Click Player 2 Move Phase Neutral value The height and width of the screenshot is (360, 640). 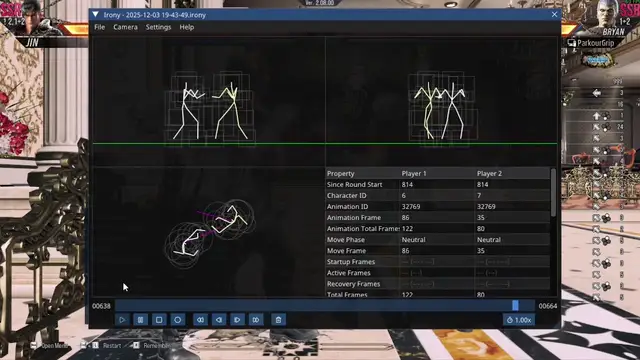[x=489, y=240]
